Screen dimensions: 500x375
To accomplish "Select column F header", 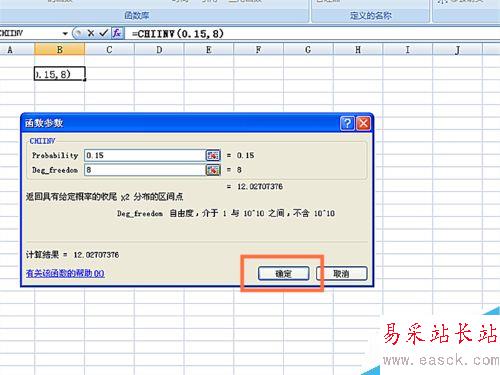I will click(x=258, y=50).
